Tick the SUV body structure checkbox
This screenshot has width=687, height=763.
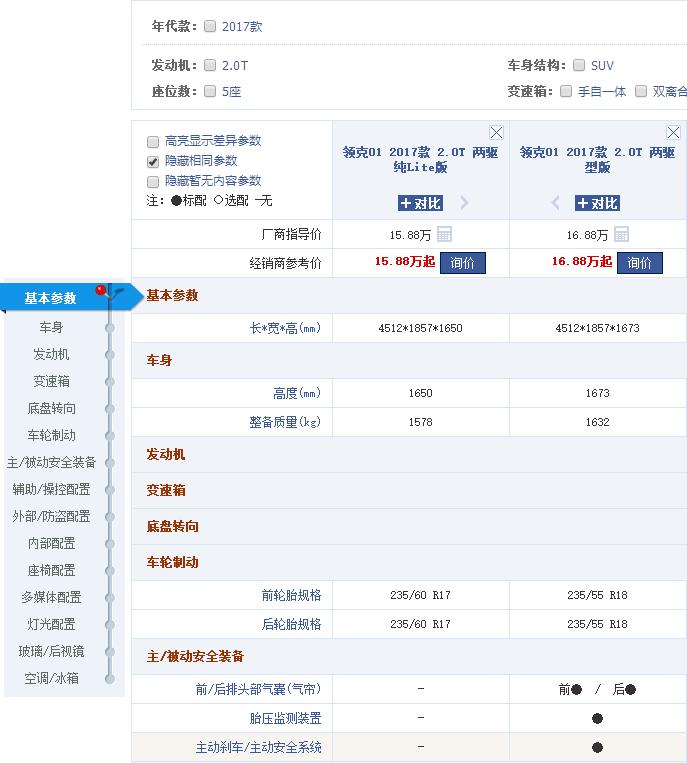coord(579,65)
